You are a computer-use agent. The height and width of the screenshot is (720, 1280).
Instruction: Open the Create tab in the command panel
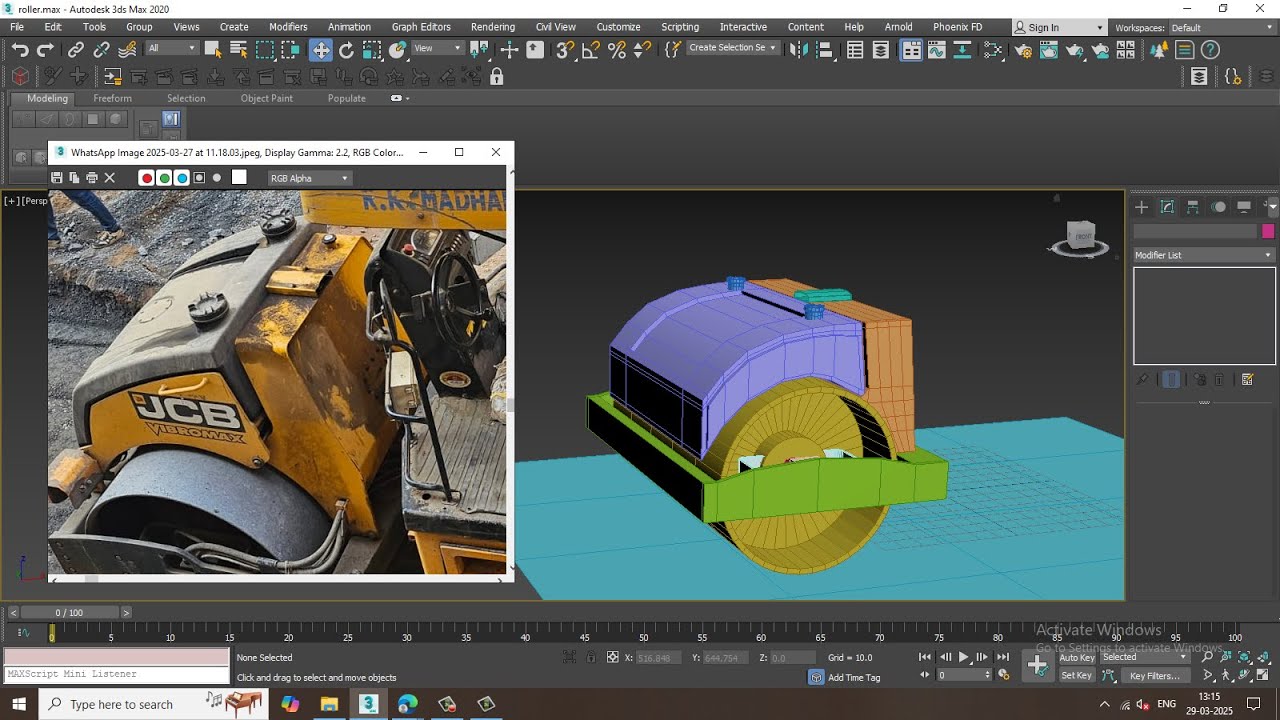click(x=1141, y=207)
